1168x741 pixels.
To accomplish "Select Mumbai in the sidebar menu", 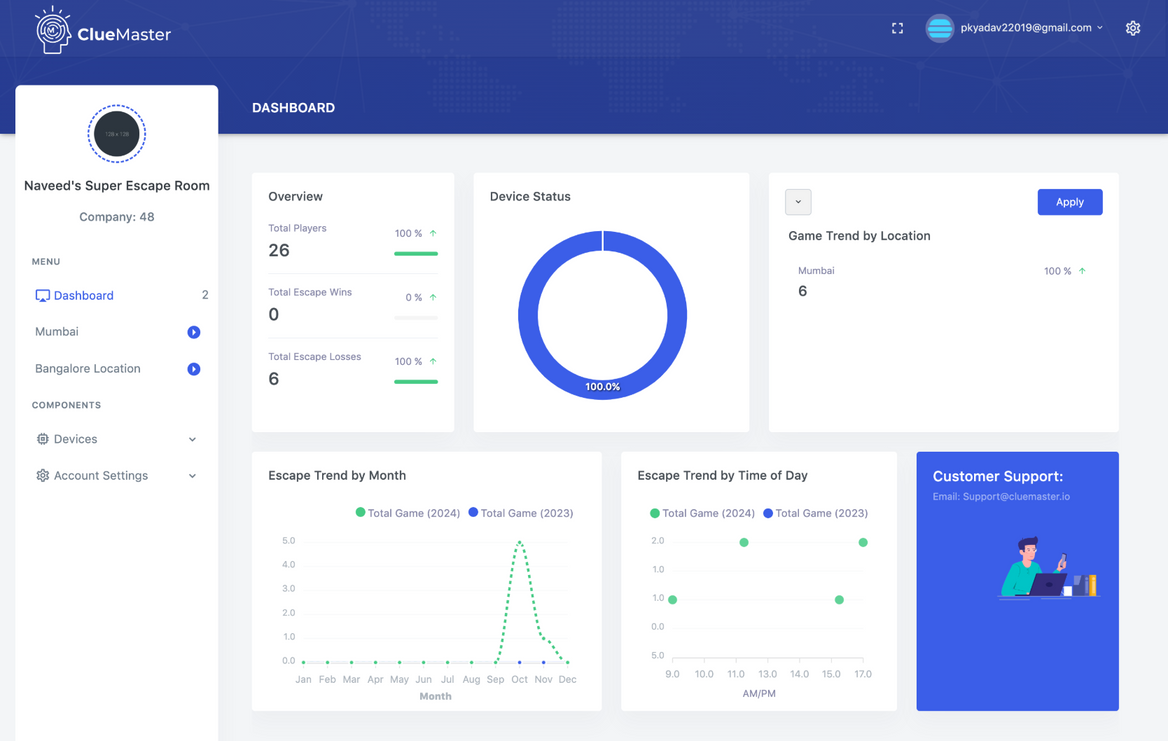I will pos(57,332).
